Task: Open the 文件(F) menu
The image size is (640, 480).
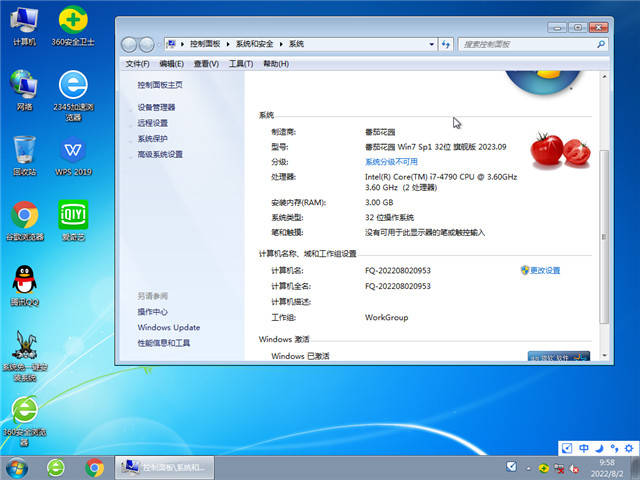Action: pos(137,64)
